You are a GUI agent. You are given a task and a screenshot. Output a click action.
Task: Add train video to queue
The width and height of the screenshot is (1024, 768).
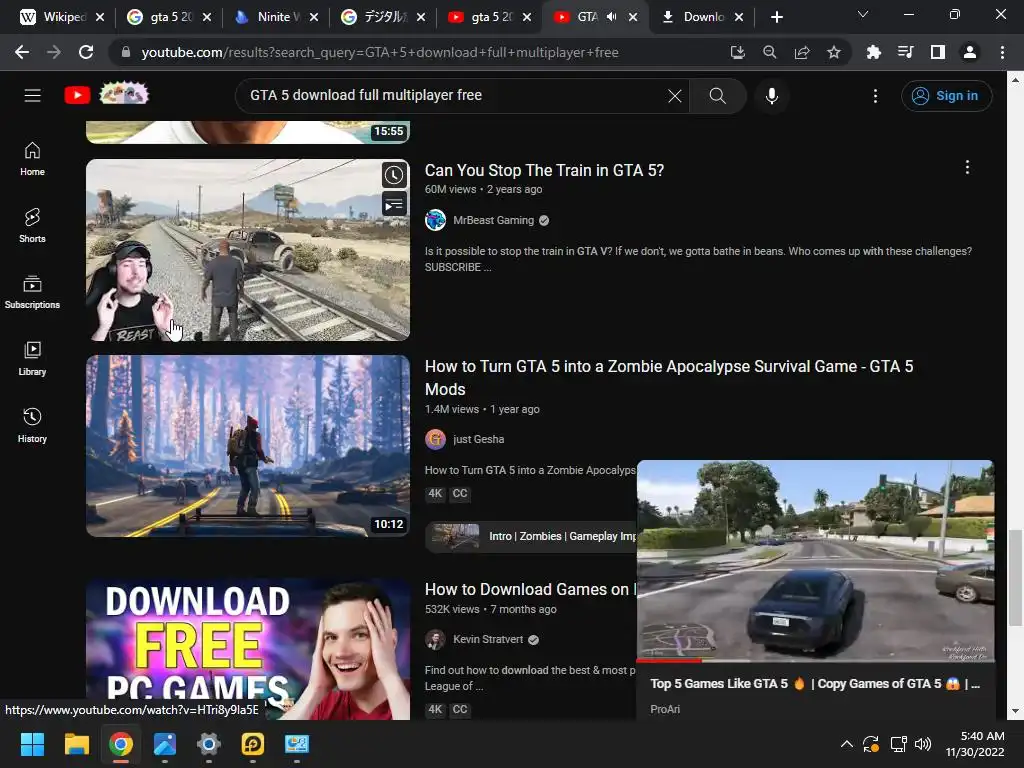394,204
